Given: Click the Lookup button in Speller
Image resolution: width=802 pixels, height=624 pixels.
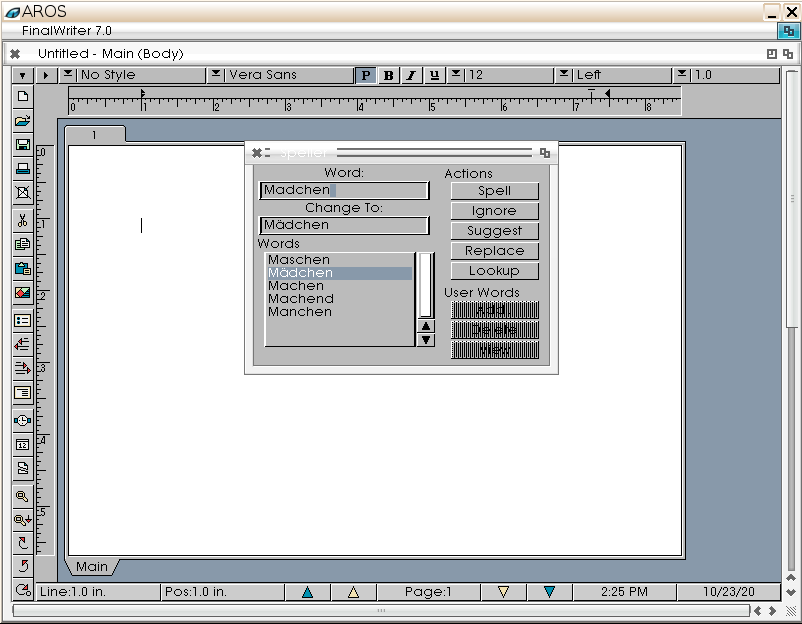Looking at the screenshot, I should coord(495,271).
